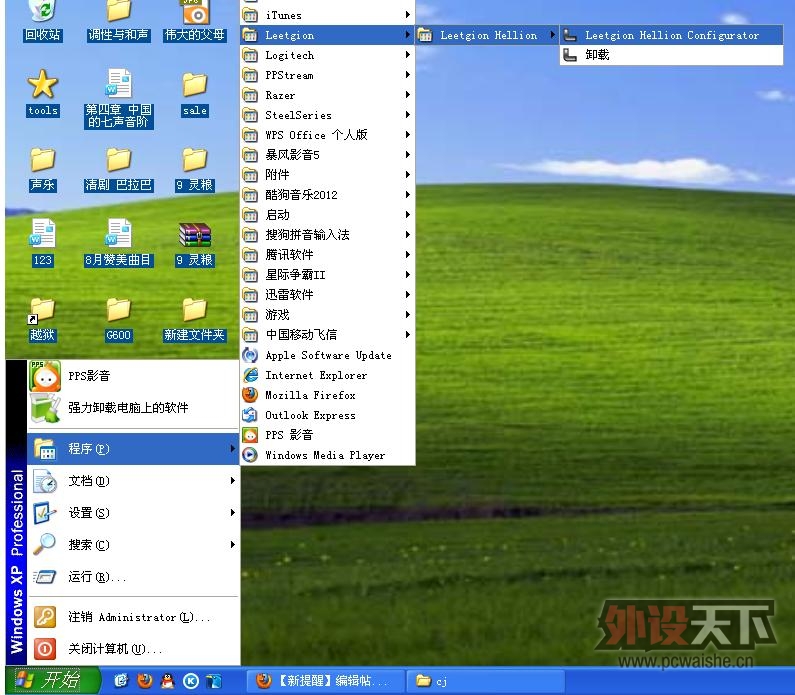Expand the 中国移动飞信 program folder
Image resolution: width=795 pixels, height=695 pixels.
point(328,335)
